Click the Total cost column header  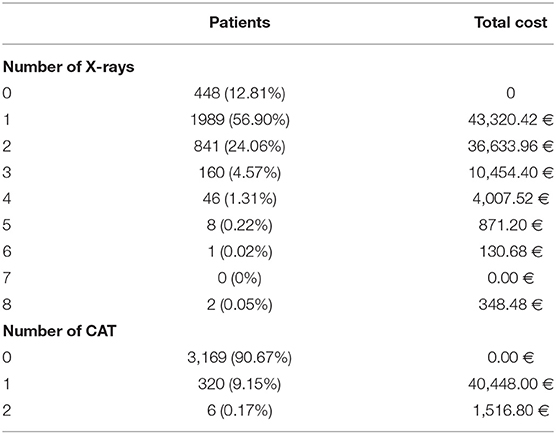coord(511,22)
